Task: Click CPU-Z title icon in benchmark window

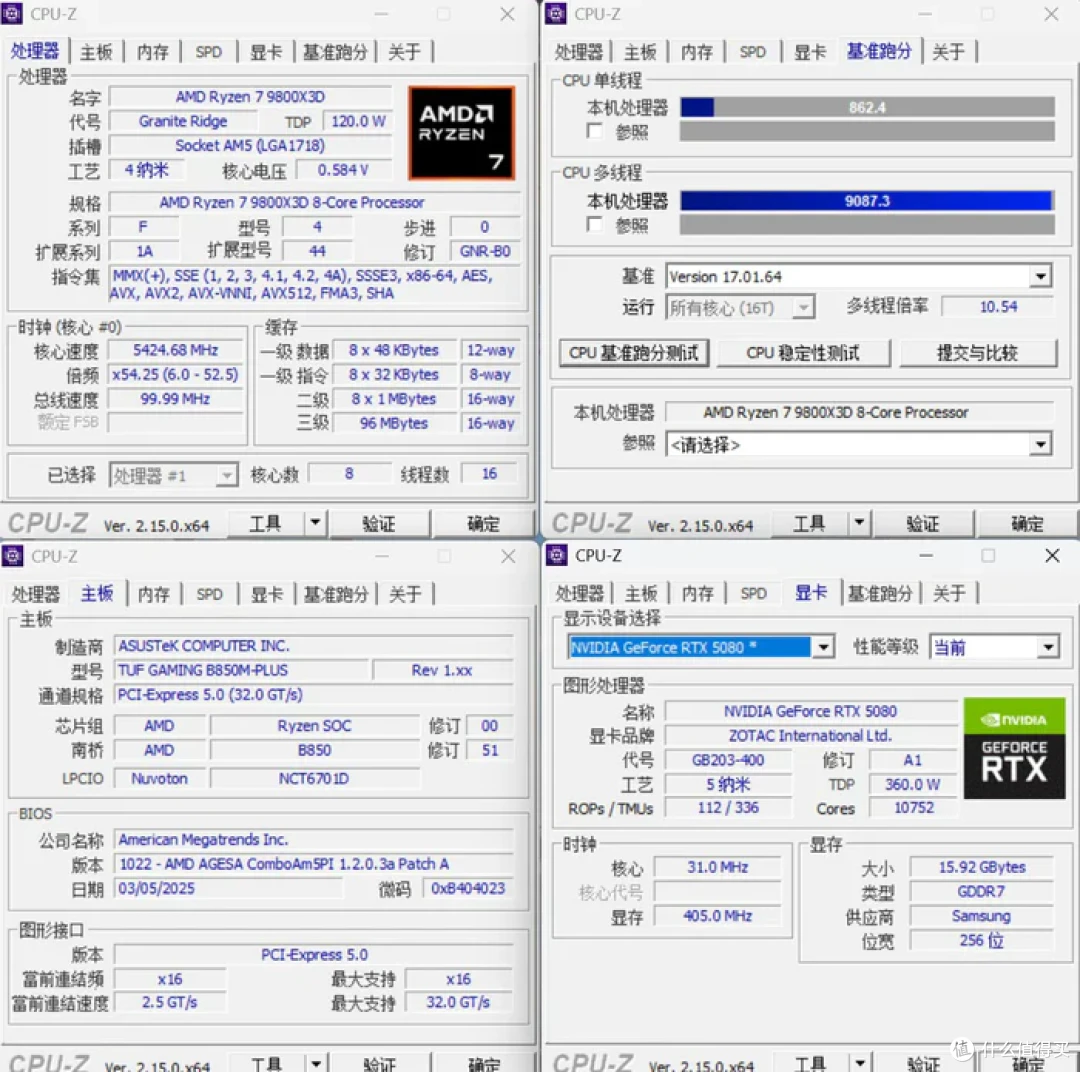Action: point(556,13)
